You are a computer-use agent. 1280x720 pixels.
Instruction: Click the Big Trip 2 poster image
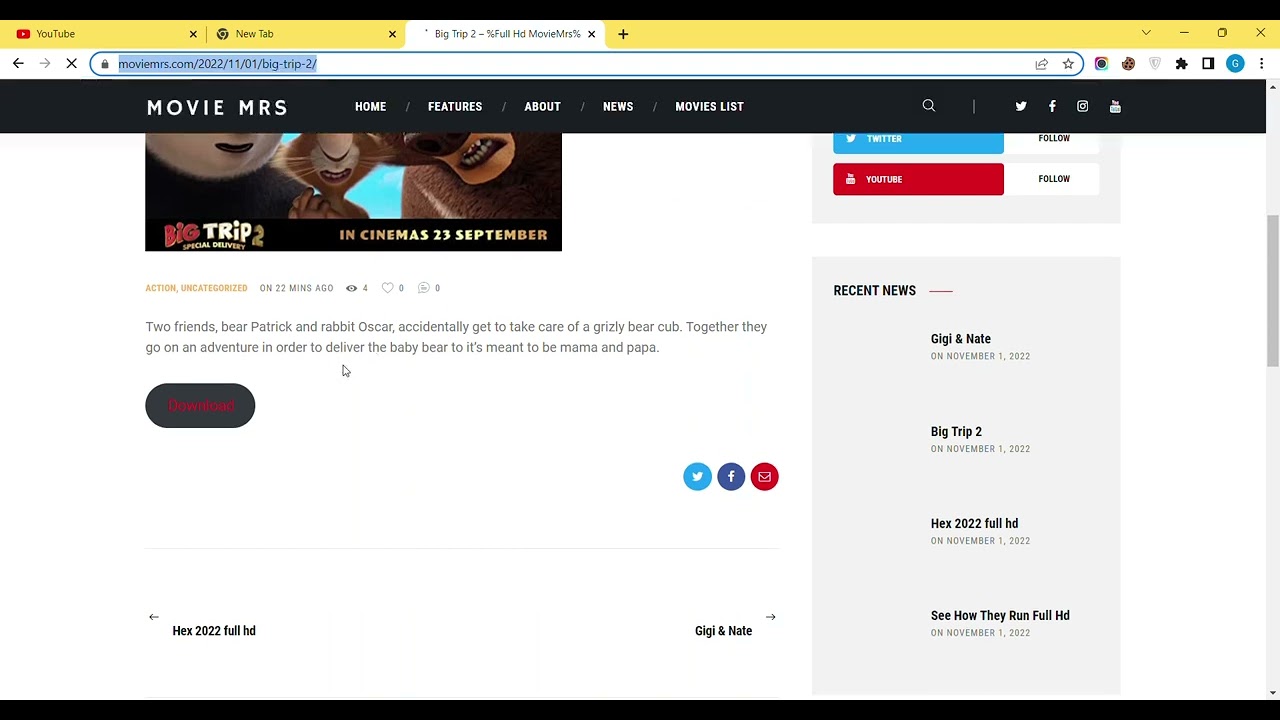[x=353, y=192]
